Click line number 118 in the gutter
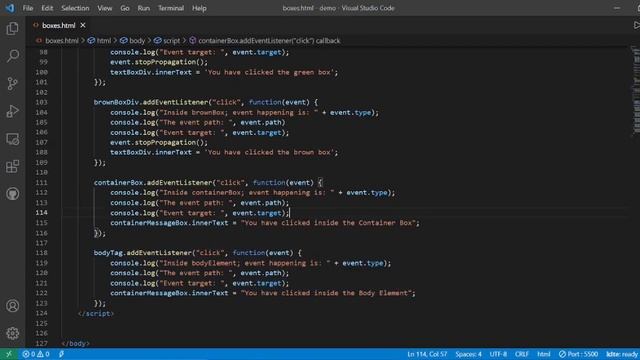Image resolution: width=640 pixels, height=360 pixels. [x=41, y=253]
